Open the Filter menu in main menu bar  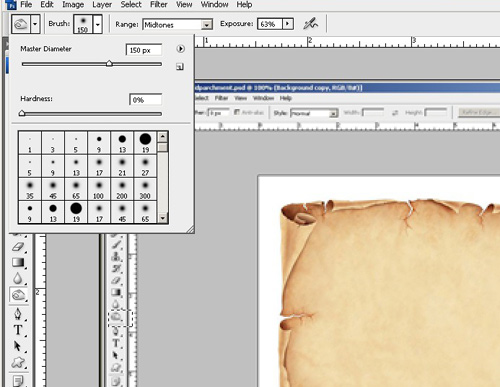click(x=159, y=5)
